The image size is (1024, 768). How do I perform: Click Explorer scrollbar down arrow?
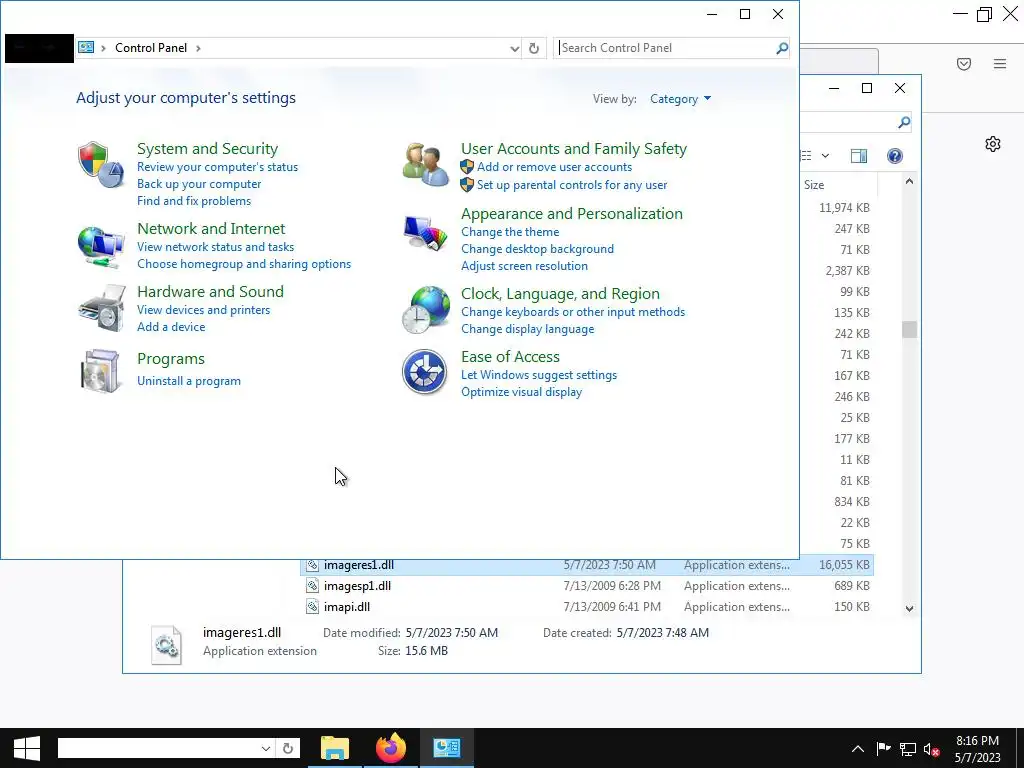point(909,608)
